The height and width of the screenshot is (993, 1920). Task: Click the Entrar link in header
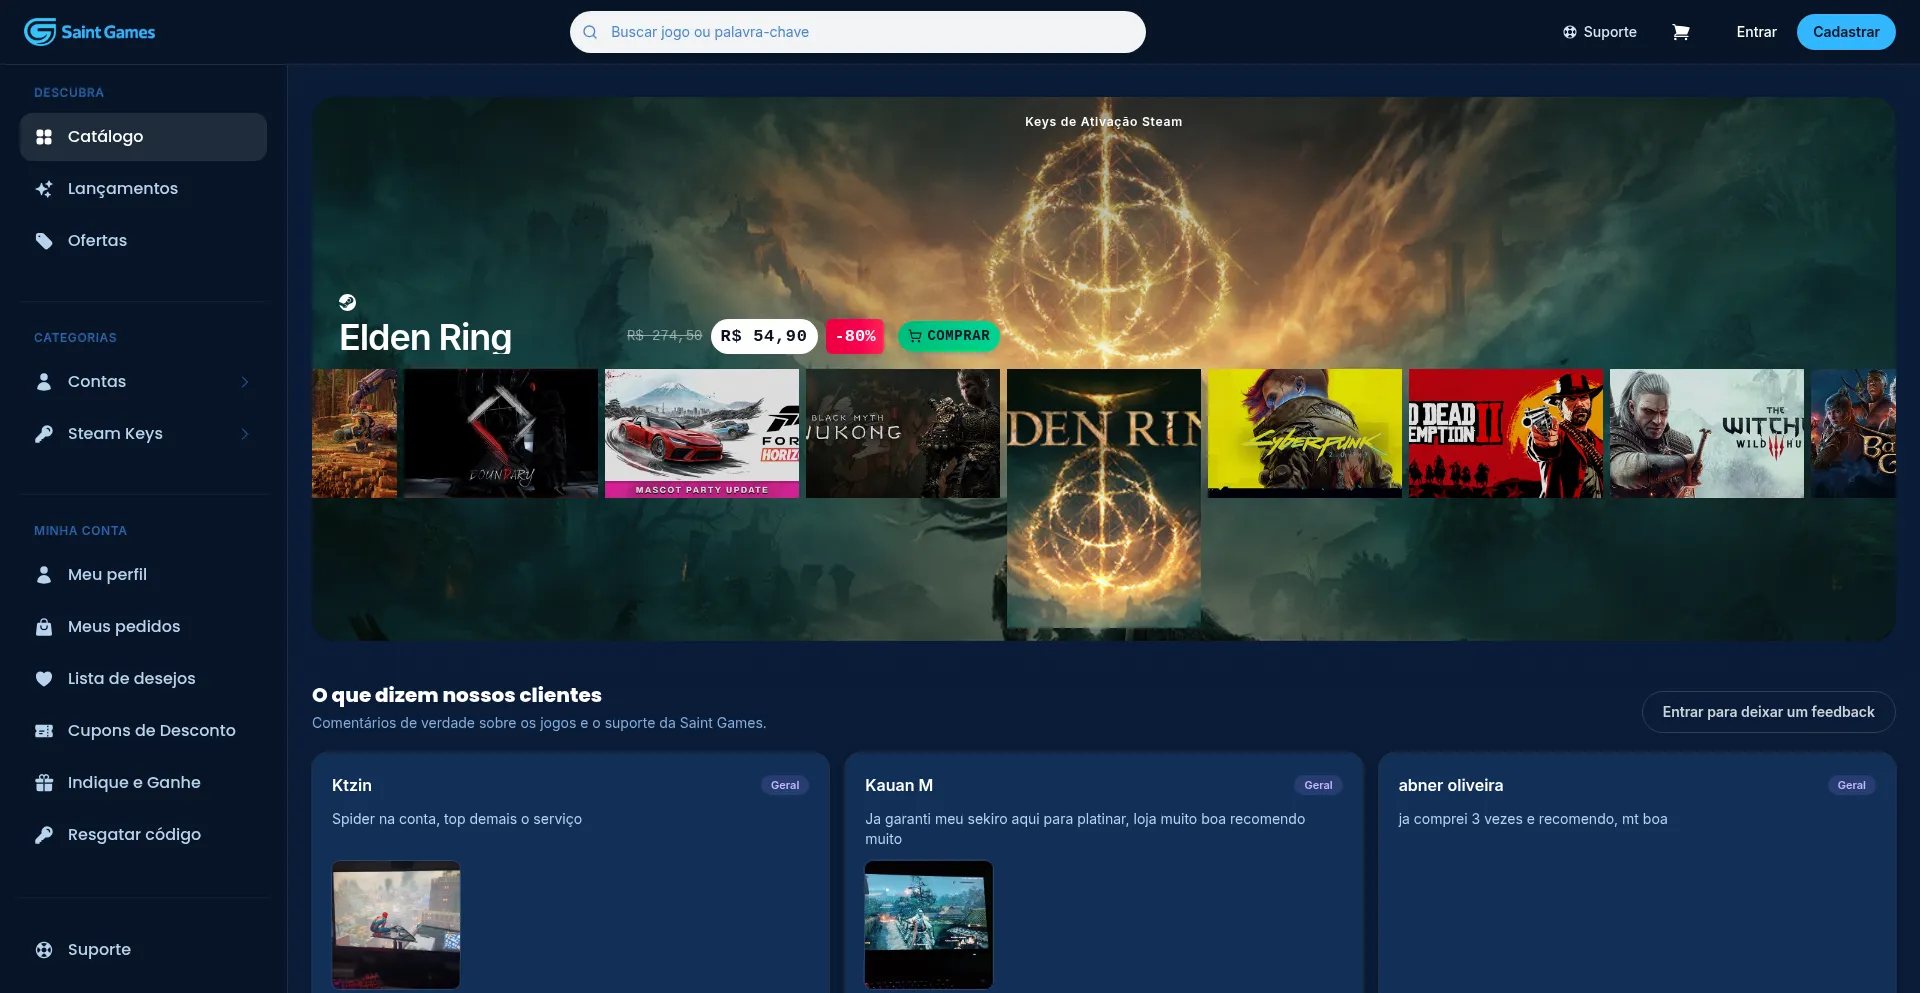1756,32
